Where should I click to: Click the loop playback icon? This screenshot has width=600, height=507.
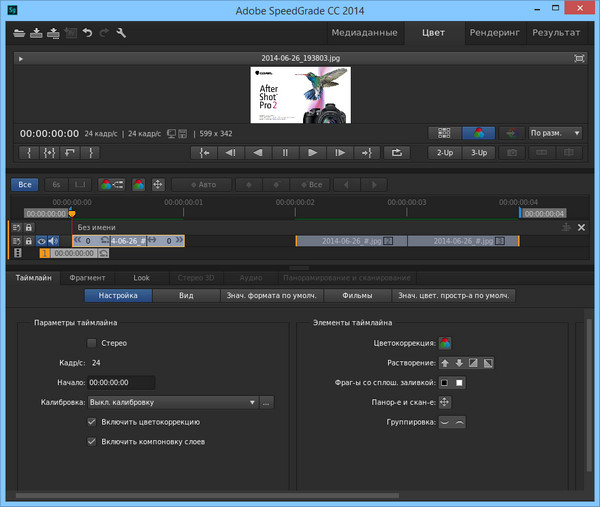click(396, 153)
